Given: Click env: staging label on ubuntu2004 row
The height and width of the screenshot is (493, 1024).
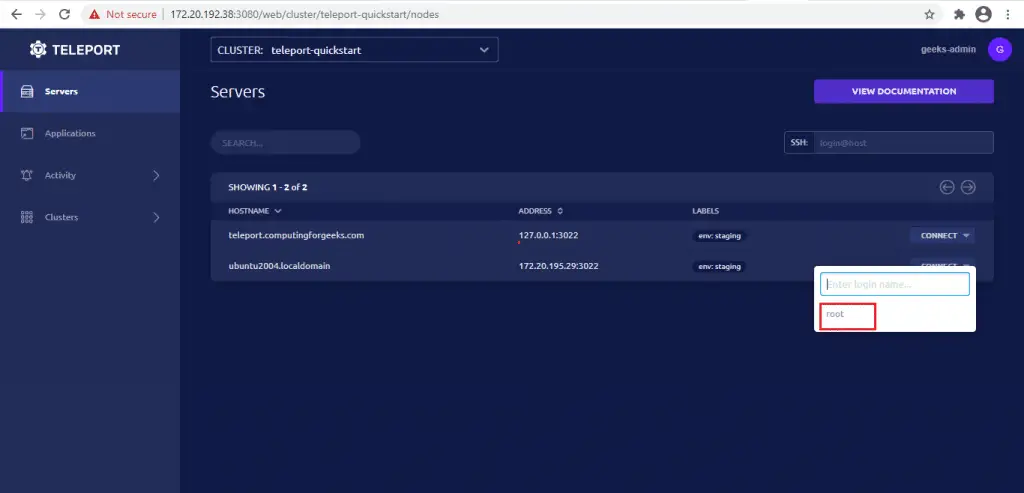Looking at the screenshot, I should (719, 266).
